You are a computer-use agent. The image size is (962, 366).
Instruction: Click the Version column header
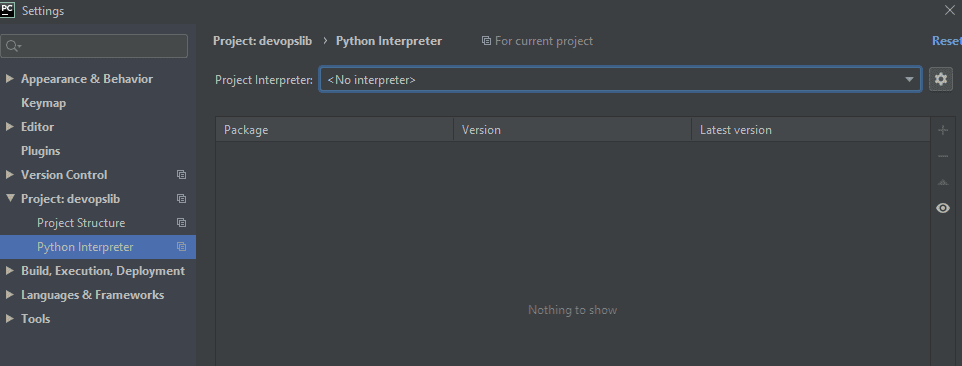pos(572,130)
